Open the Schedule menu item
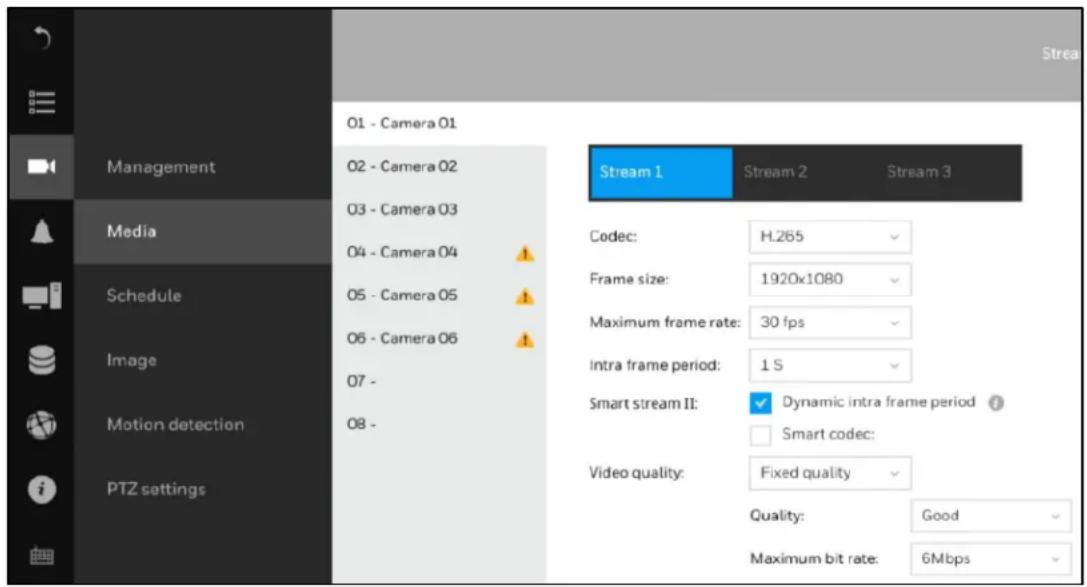The image size is (1087, 587). pyautogui.click(x=202, y=296)
